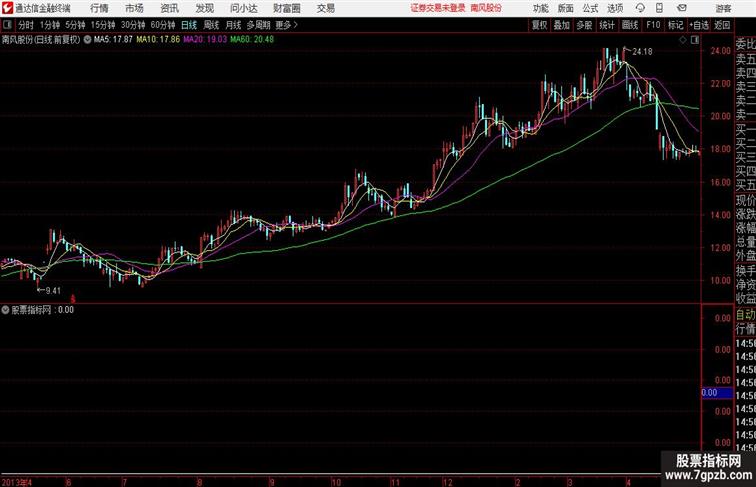Click the 2013年4 date on time axis
This screenshot has height=487, width=756.
17,482
